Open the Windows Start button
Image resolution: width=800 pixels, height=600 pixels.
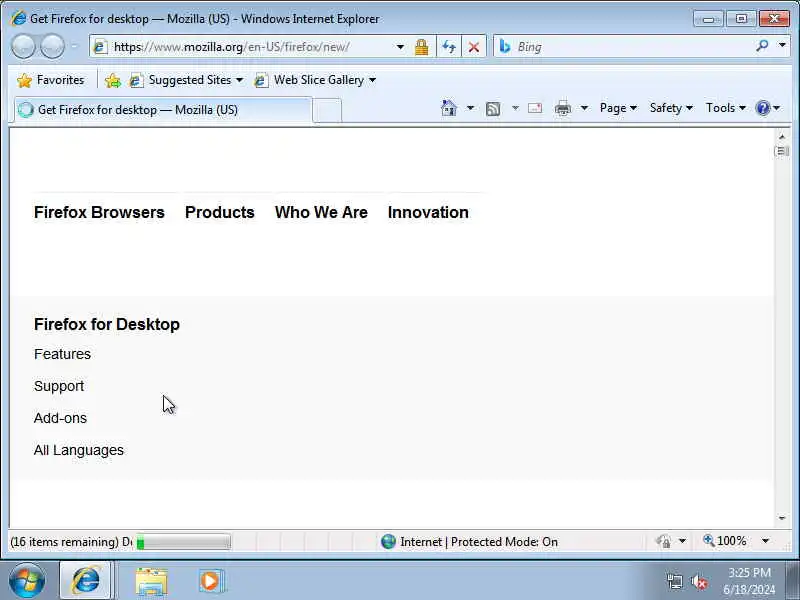pos(27,581)
